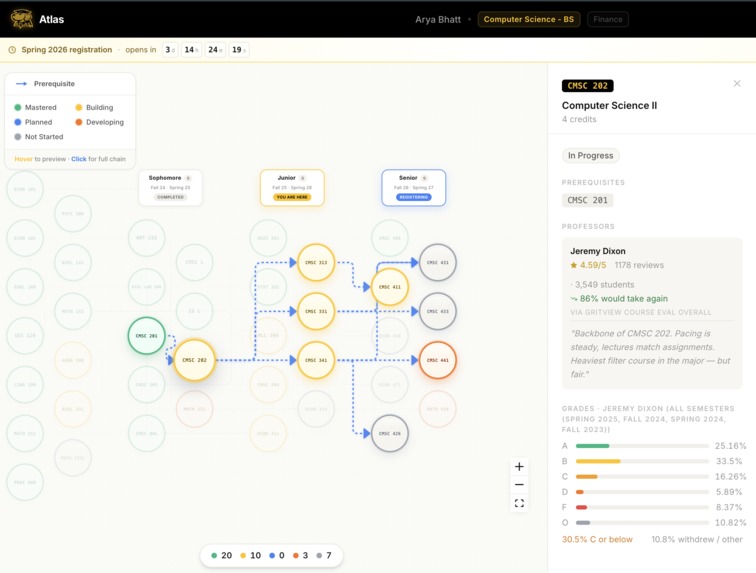Click the blue Planned legend dot
Viewport: 756px width, 573px height.
18,122
